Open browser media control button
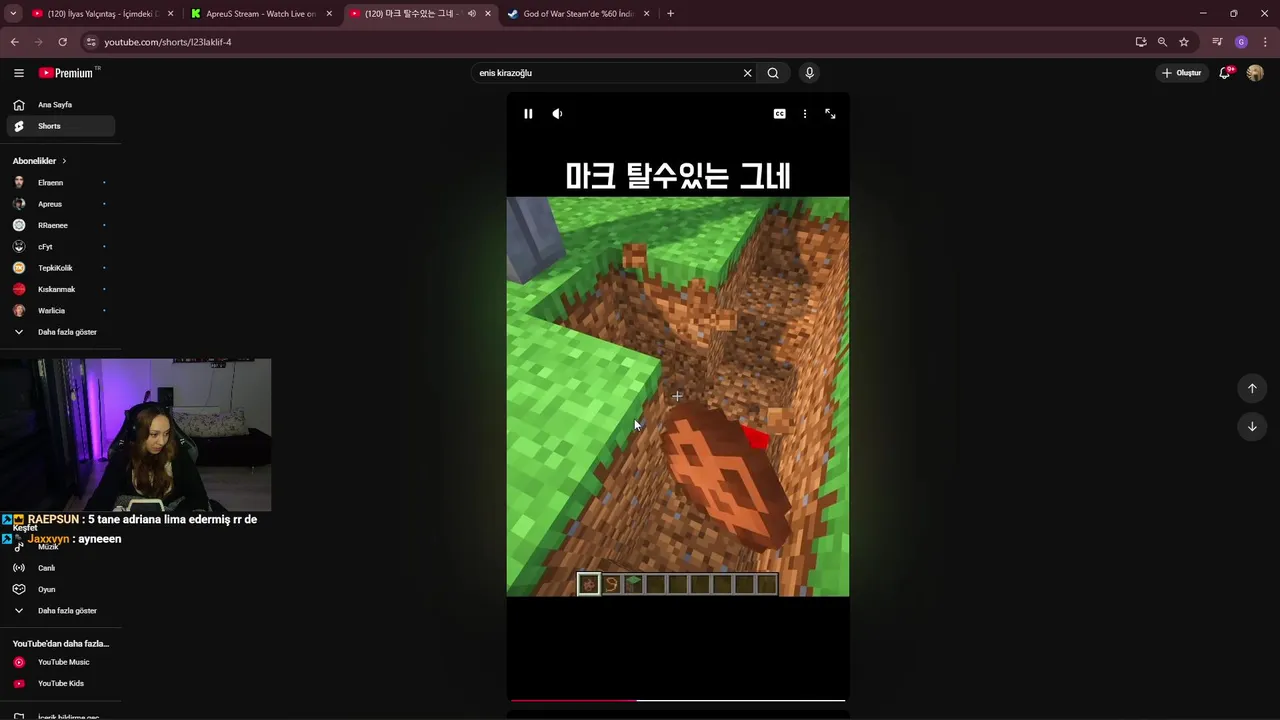The width and height of the screenshot is (1280, 720). [x=1217, y=42]
